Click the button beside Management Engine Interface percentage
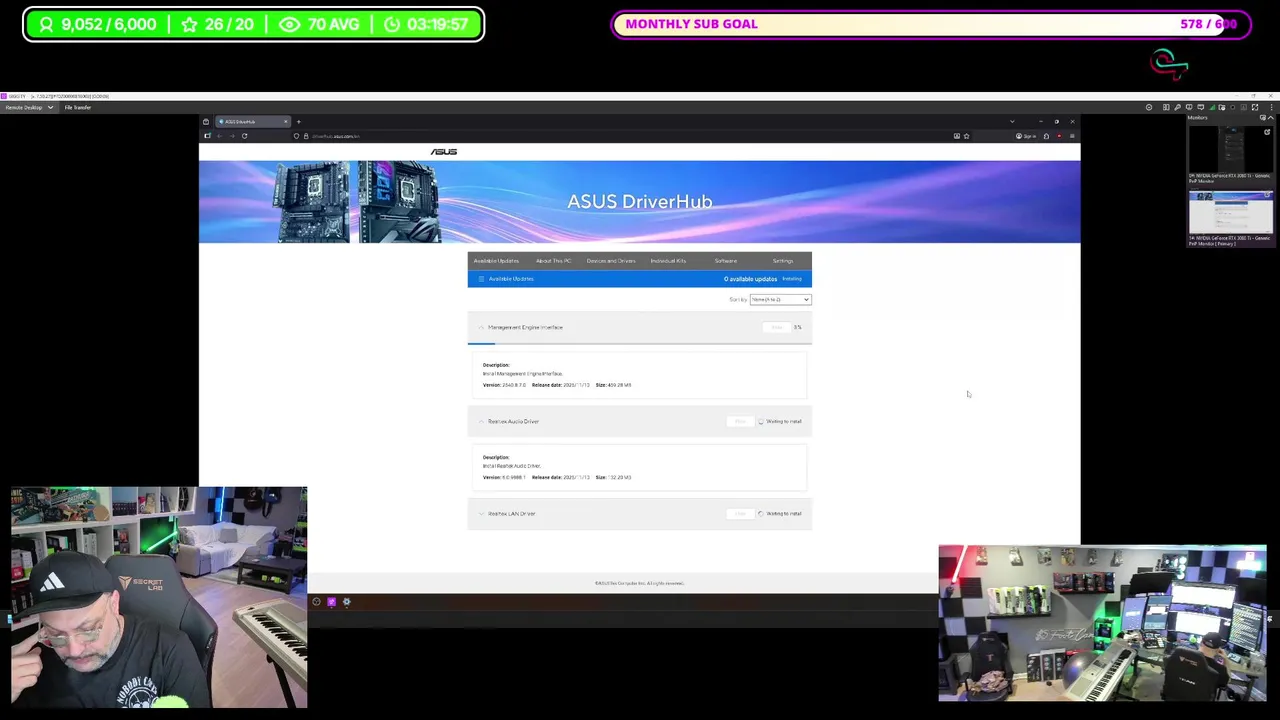Image resolution: width=1280 pixels, height=720 pixels. coord(776,327)
